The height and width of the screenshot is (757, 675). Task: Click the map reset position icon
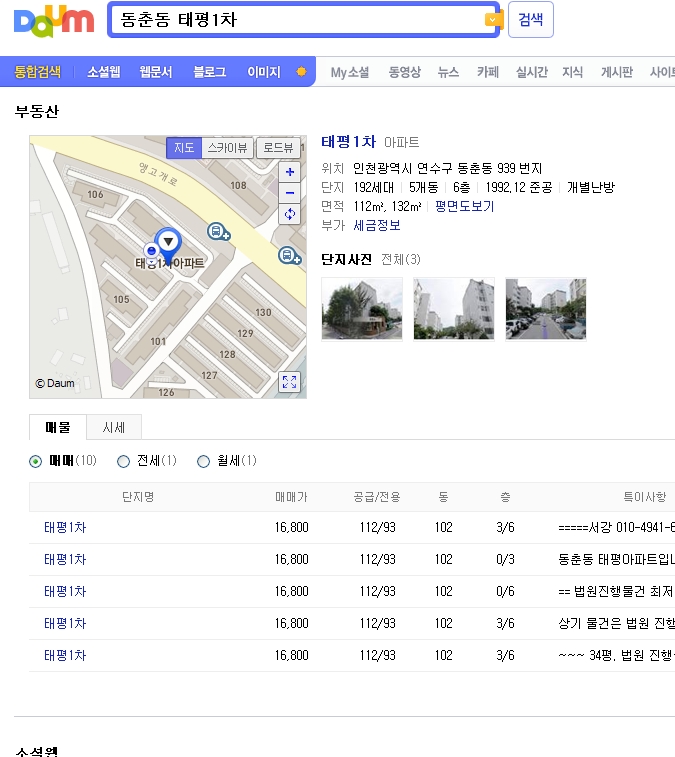(x=290, y=214)
